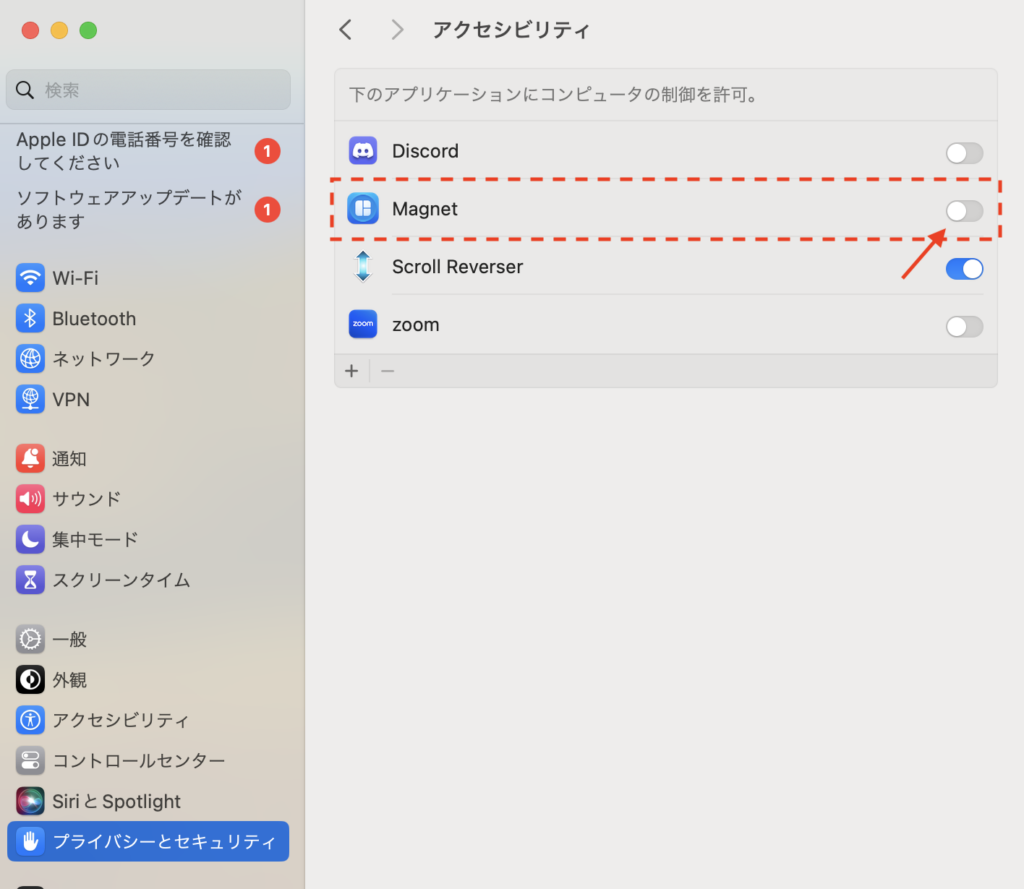Select プライバシーとセキュリティ in the sidebar
The height and width of the screenshot is (889, 1024).
(148, 841)
